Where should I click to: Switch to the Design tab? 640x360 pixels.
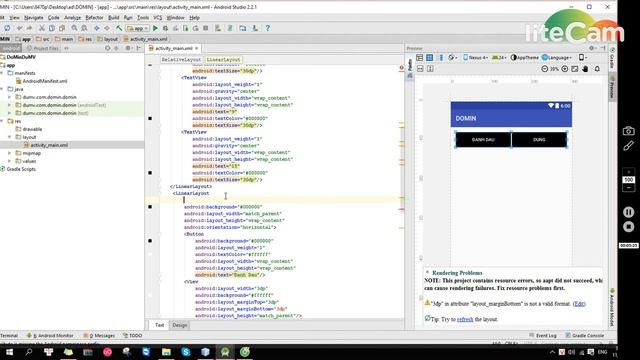(x=180, y=325)
